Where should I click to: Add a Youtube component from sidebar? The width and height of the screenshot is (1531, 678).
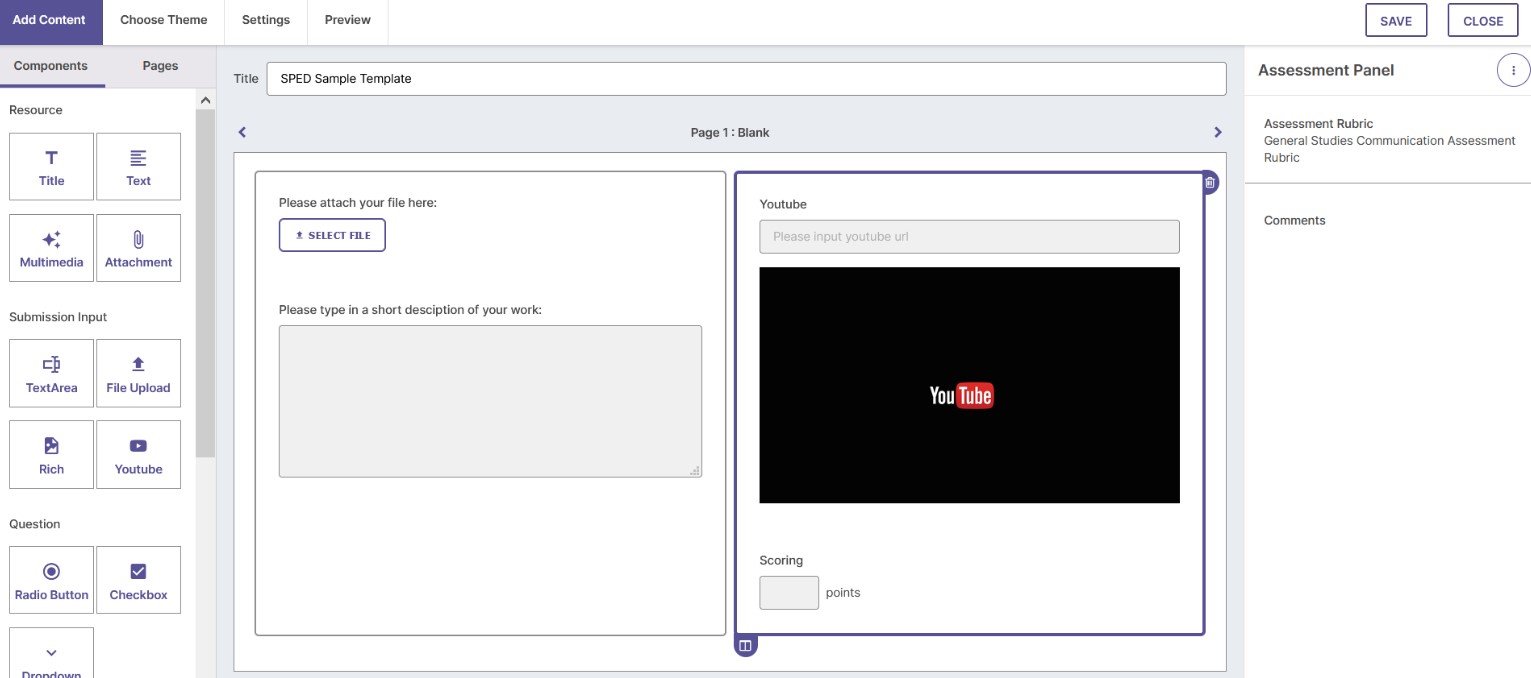pyautogui.click(x=138, y=454)
